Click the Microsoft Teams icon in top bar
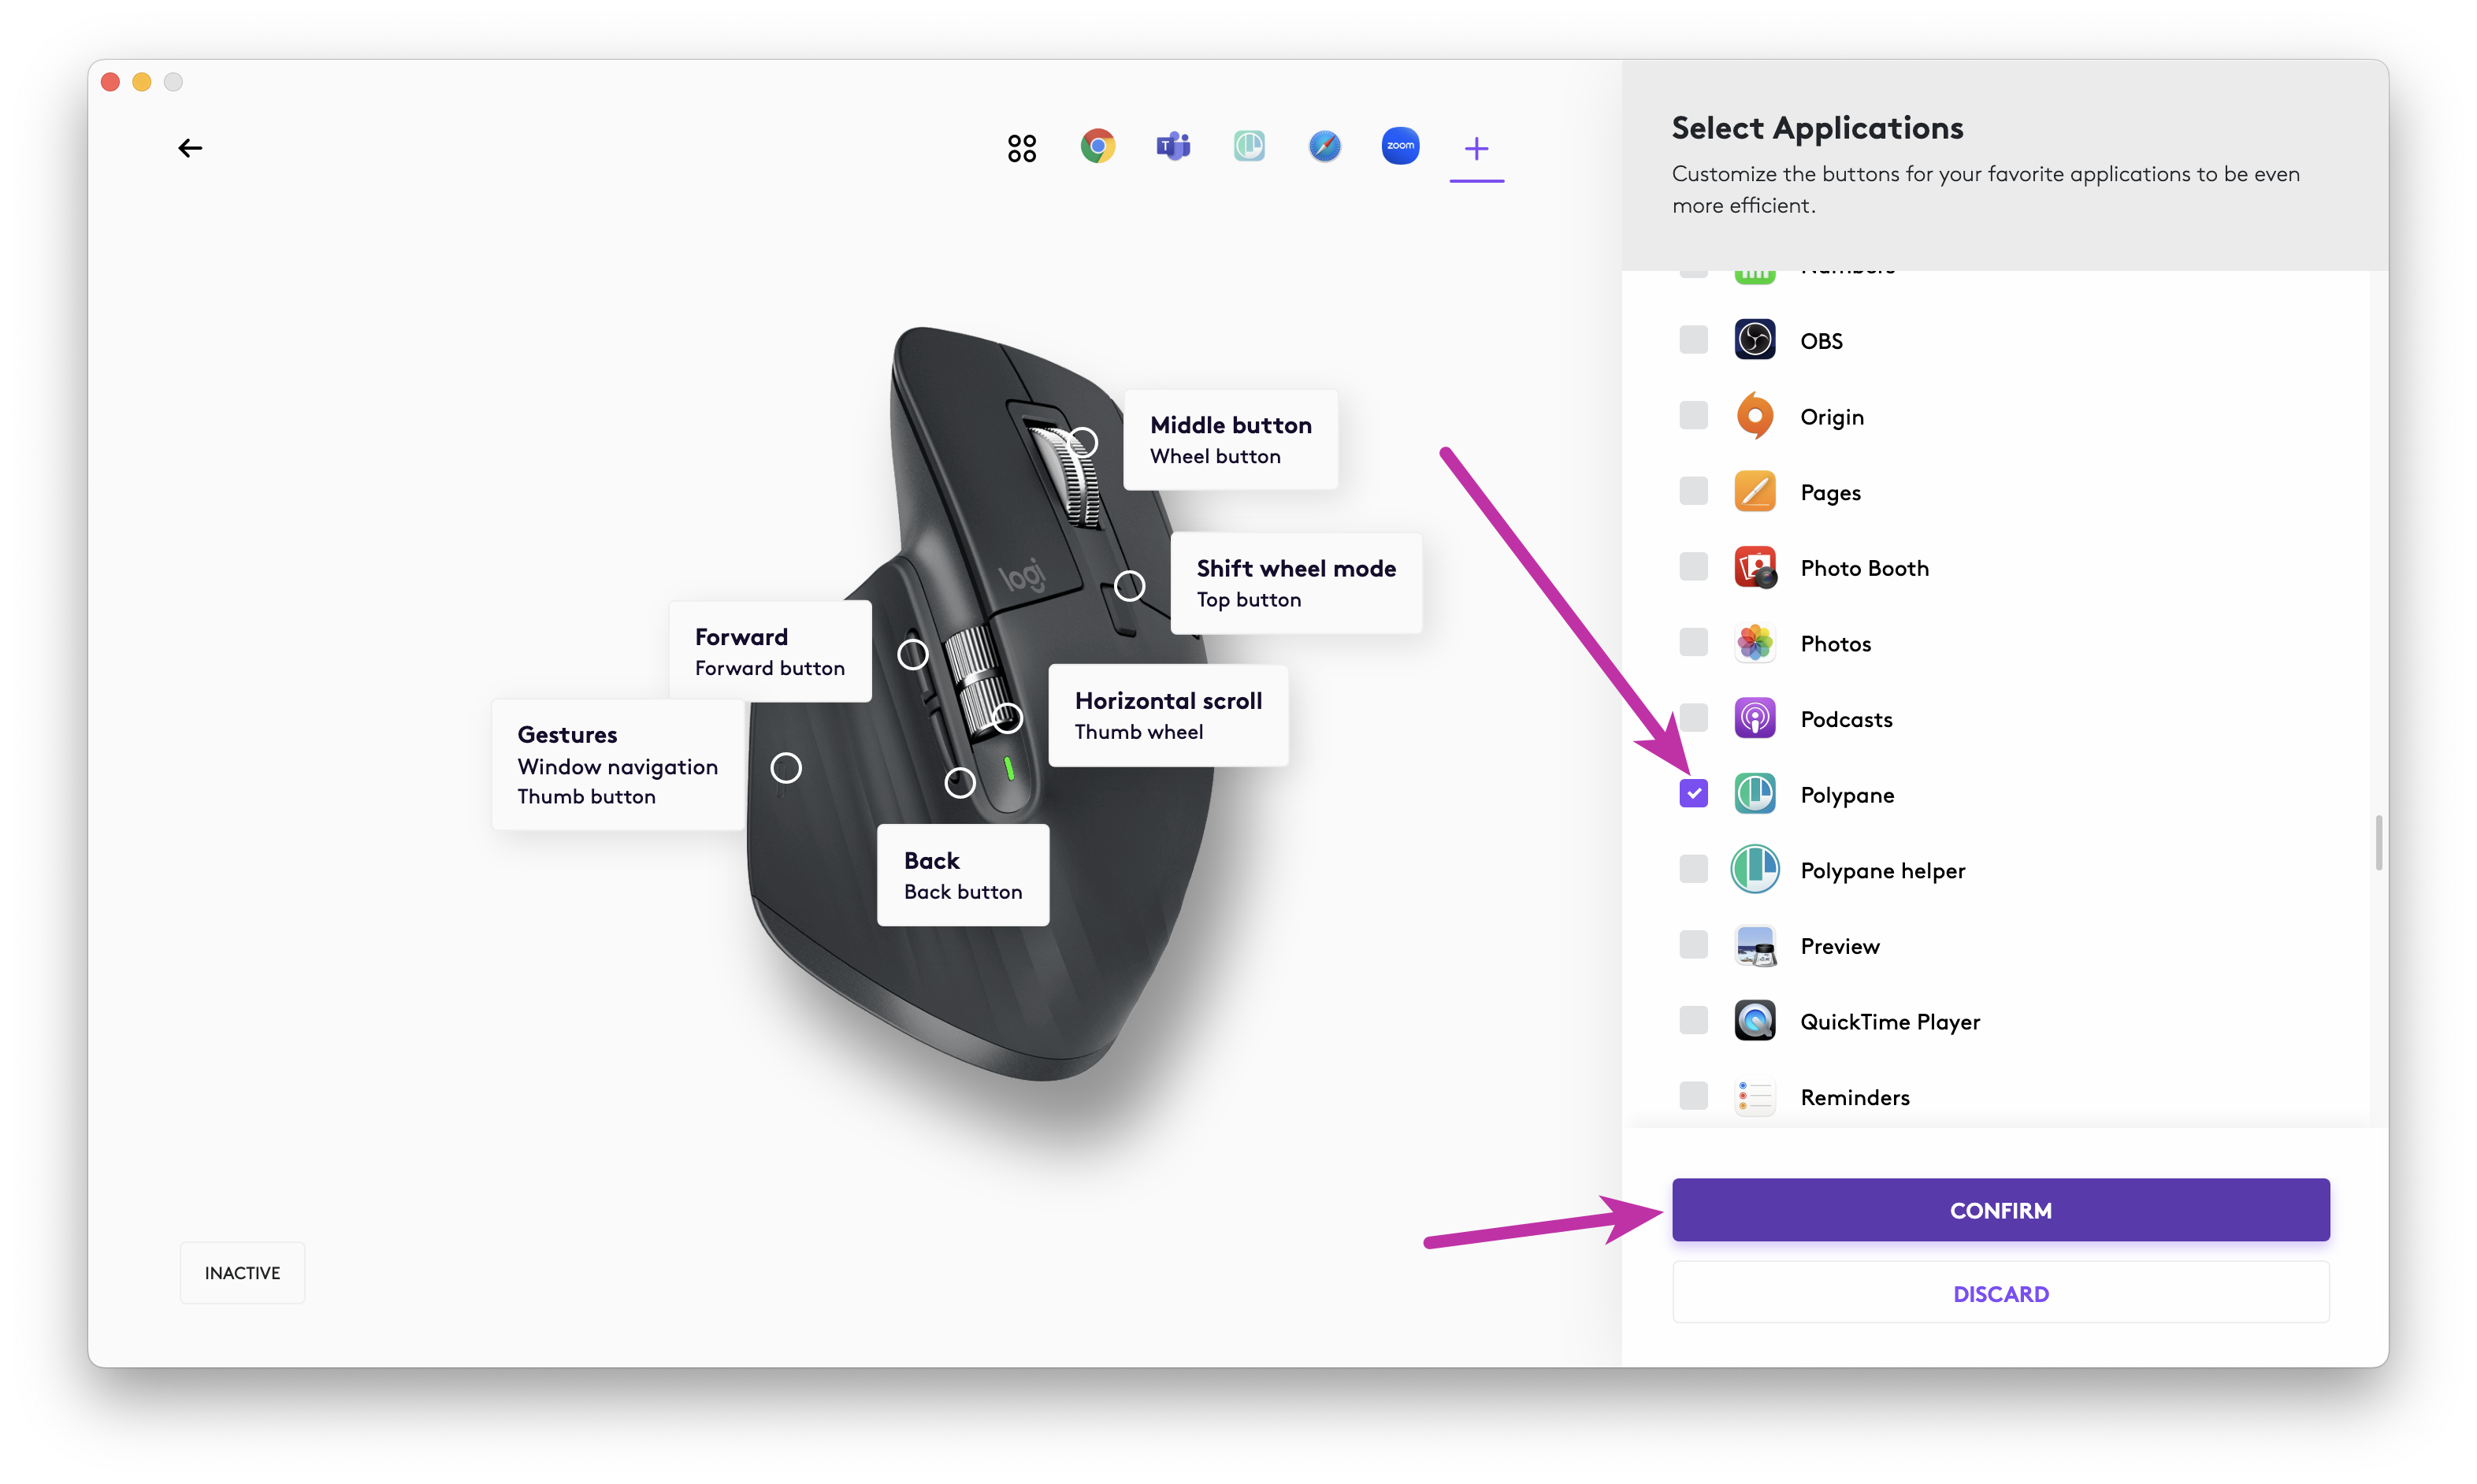2477x1484 pixels. pyautogui.click(x=1173, y=147)
